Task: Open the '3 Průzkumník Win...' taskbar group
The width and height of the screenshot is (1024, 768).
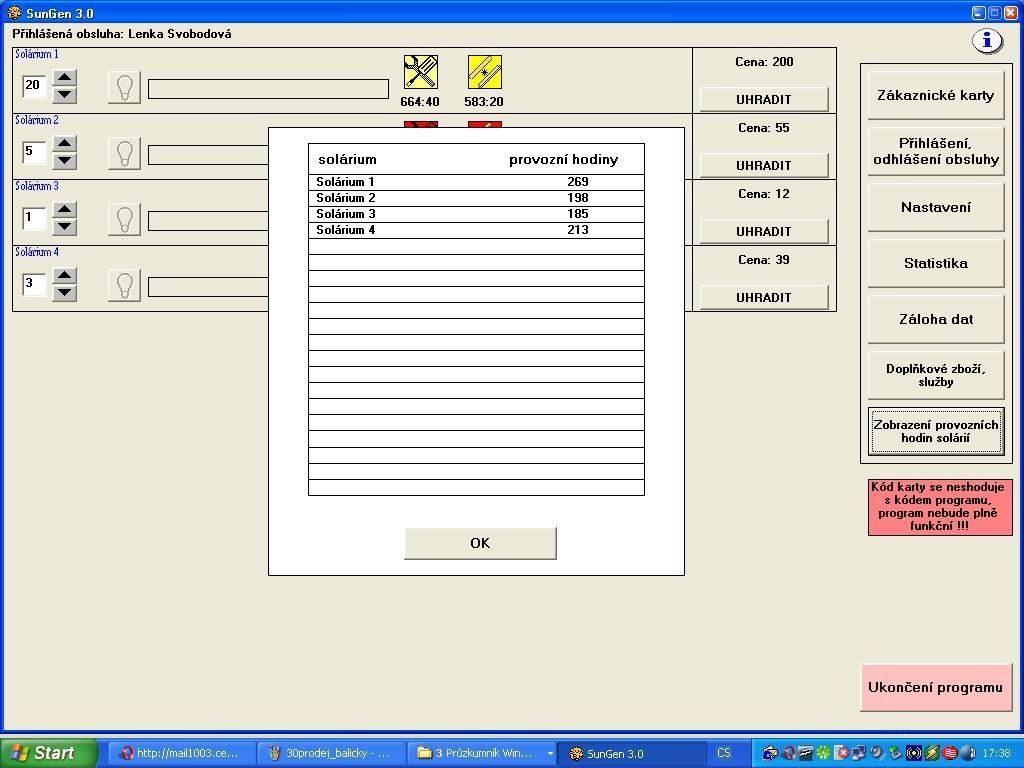Action: pos(482,753)
